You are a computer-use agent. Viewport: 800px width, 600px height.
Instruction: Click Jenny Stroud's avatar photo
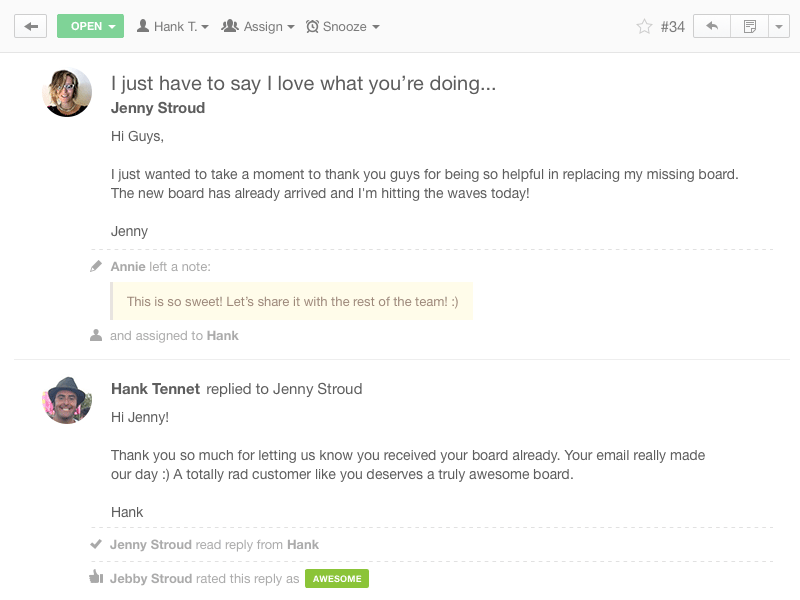(x=67, y=92)
